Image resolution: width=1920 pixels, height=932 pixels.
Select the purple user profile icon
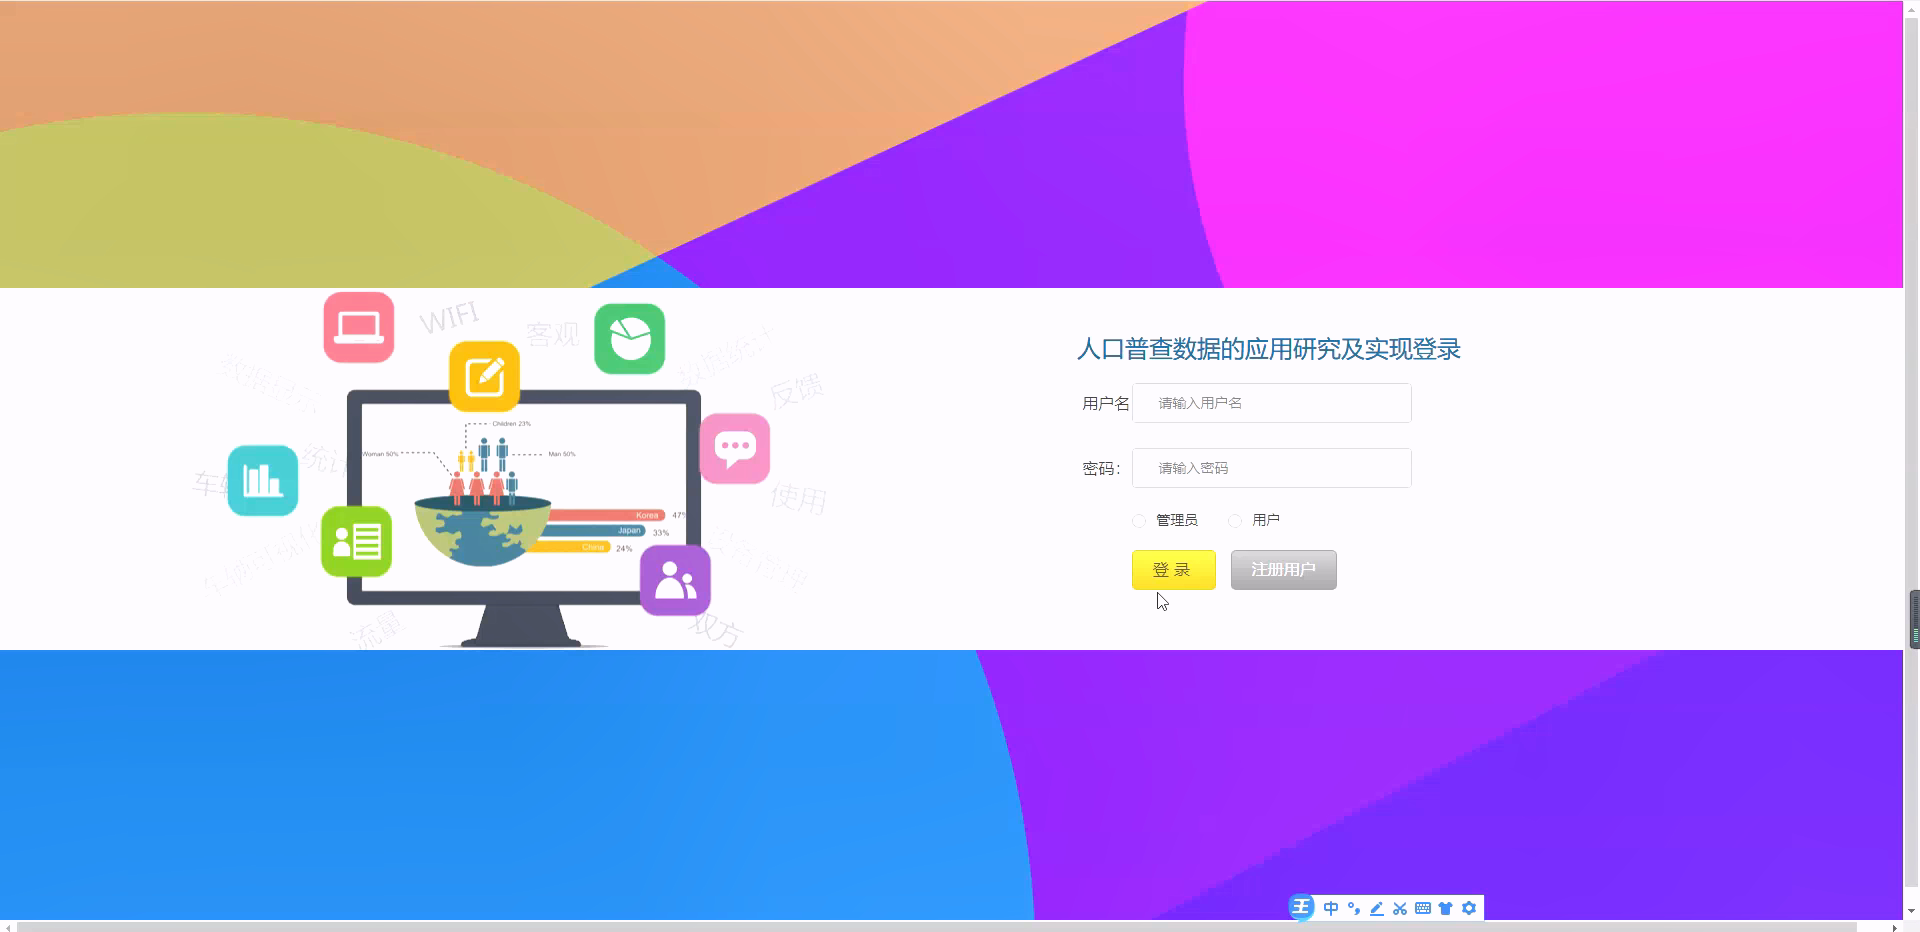(674, 580)
